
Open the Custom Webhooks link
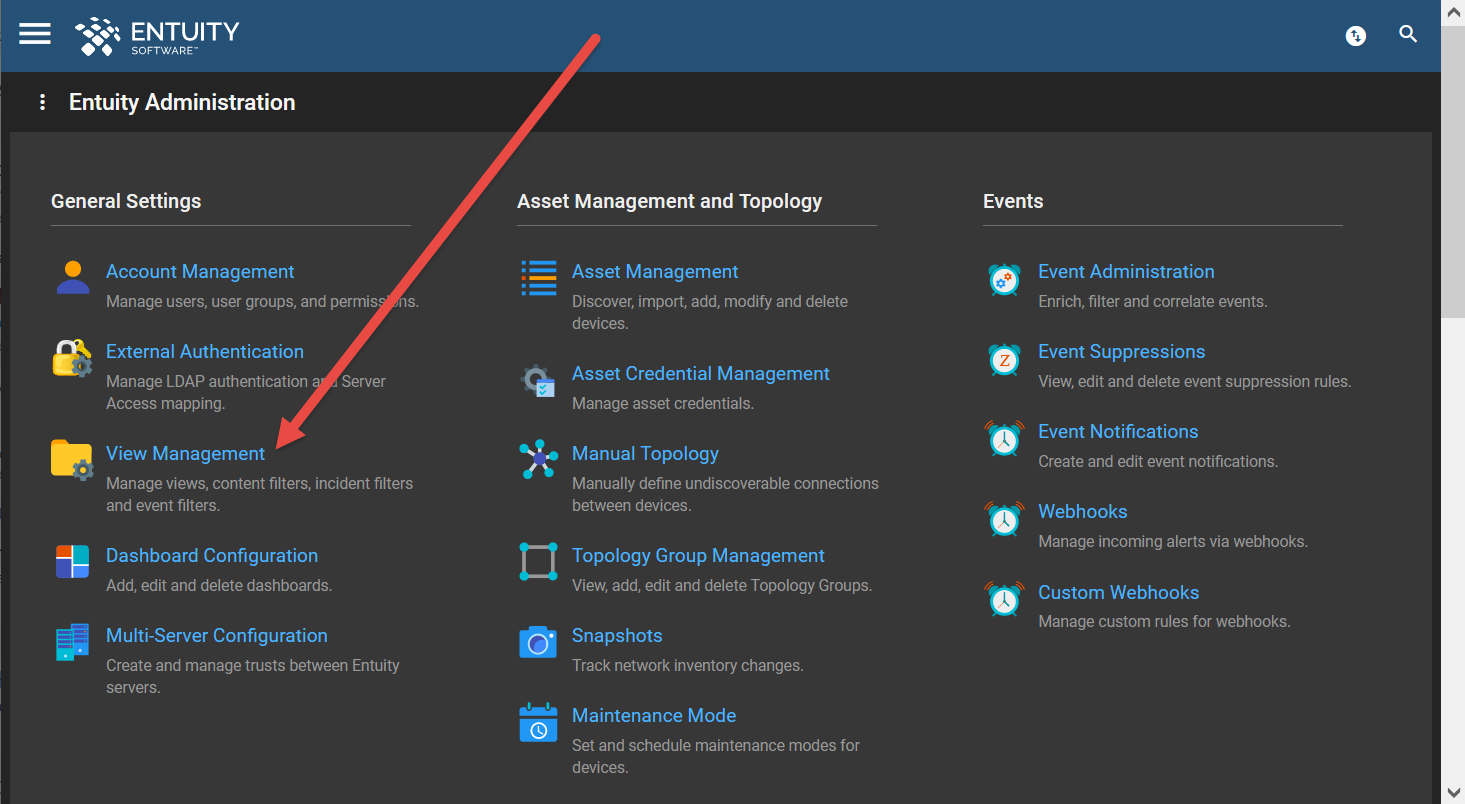click(1119, 593)
